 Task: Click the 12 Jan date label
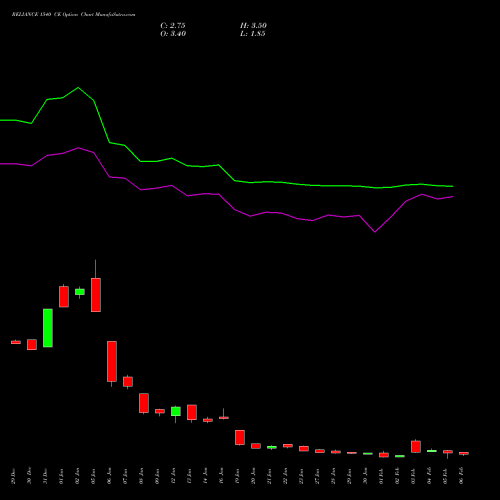click(x=173, y=476)
